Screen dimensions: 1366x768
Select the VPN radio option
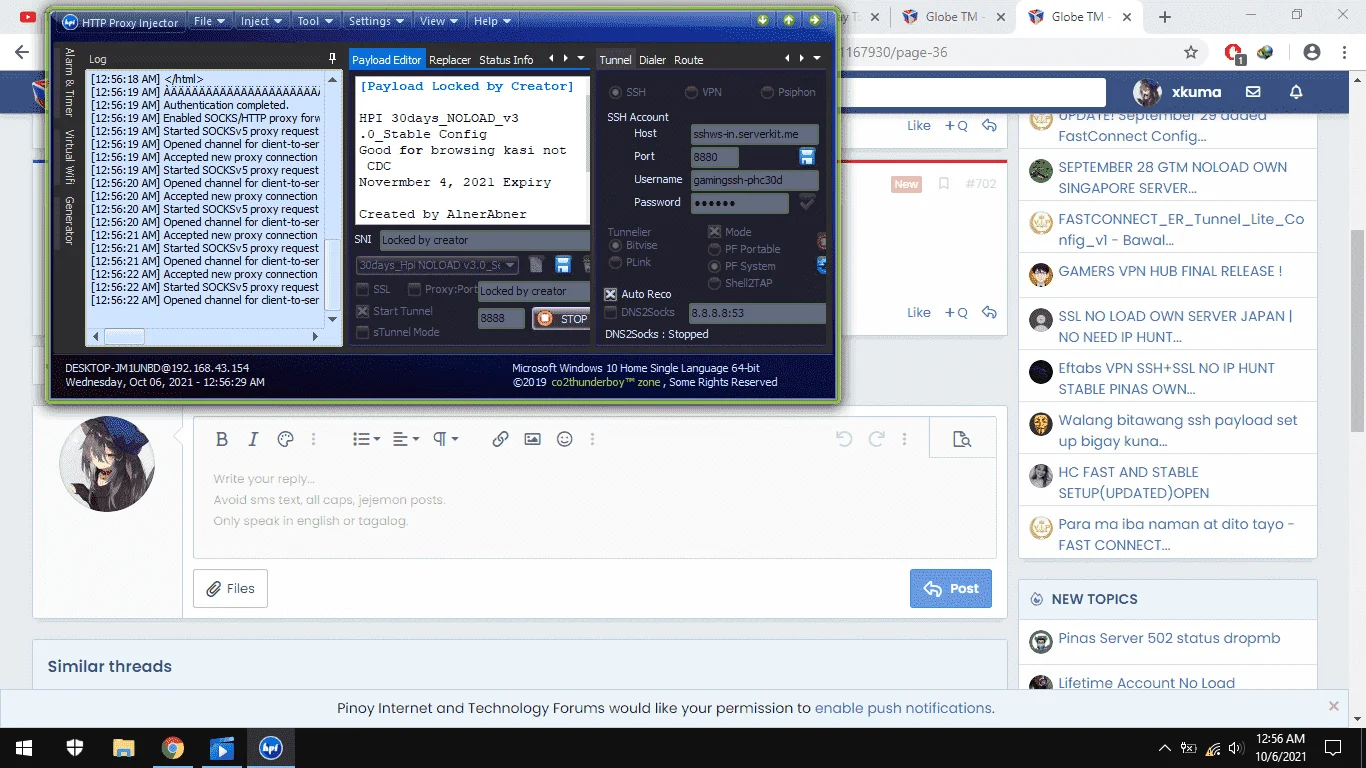coord(691,92)
